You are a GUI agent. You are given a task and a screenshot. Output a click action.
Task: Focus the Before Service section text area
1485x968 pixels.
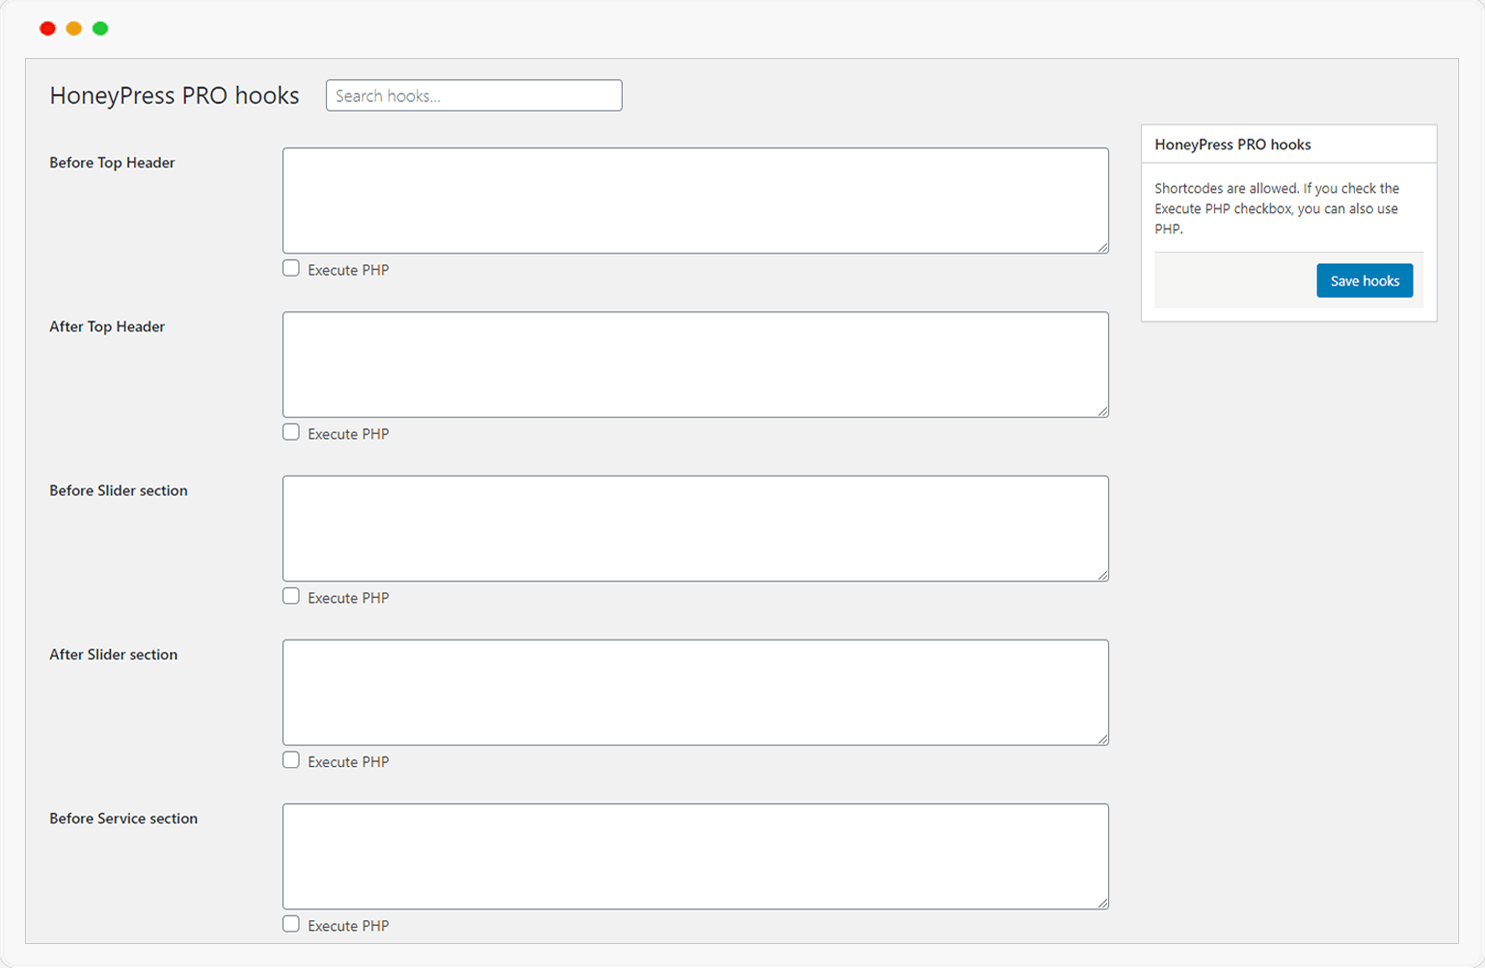pyautogui.click(x=695, y=856)
